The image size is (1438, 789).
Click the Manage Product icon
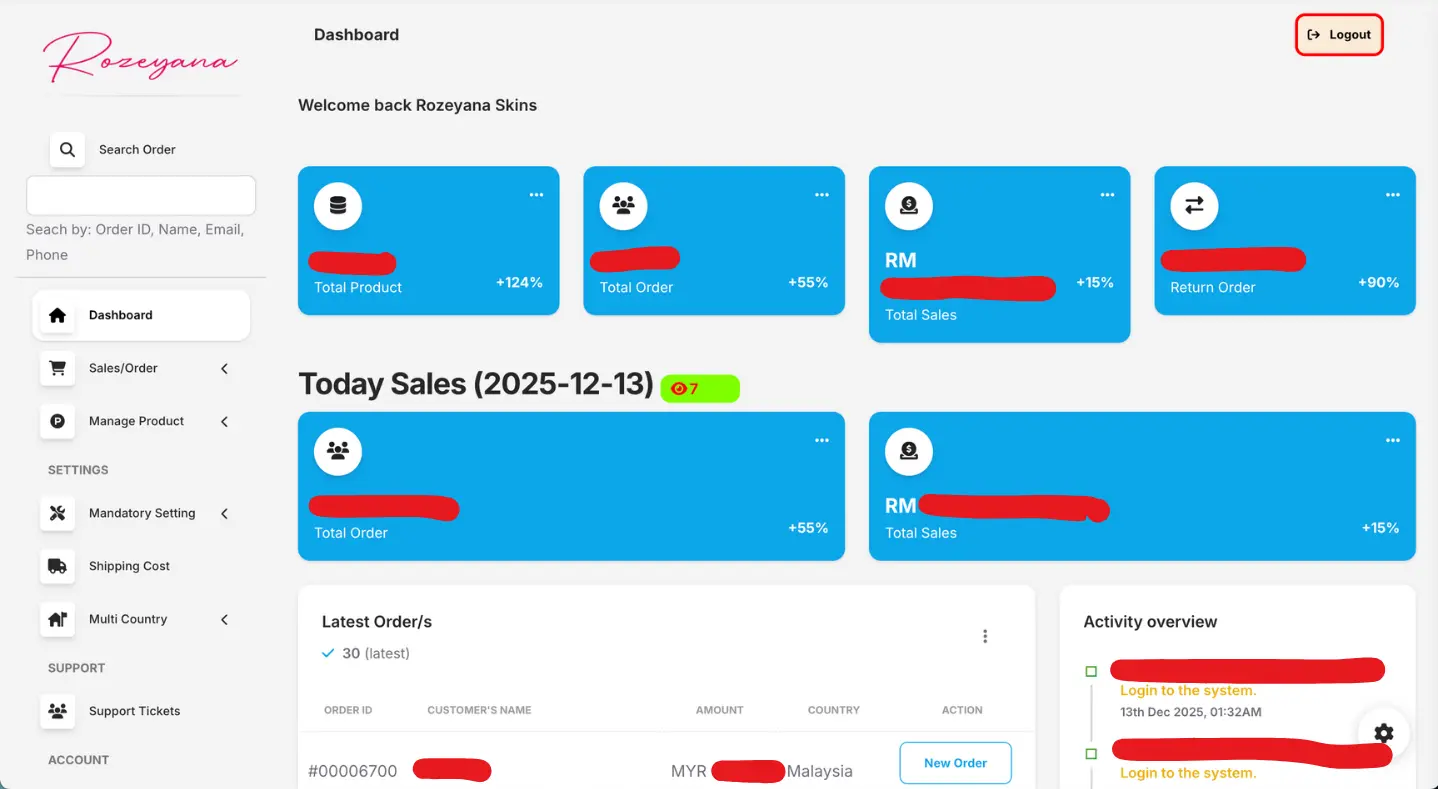click(x=58, y=421)
